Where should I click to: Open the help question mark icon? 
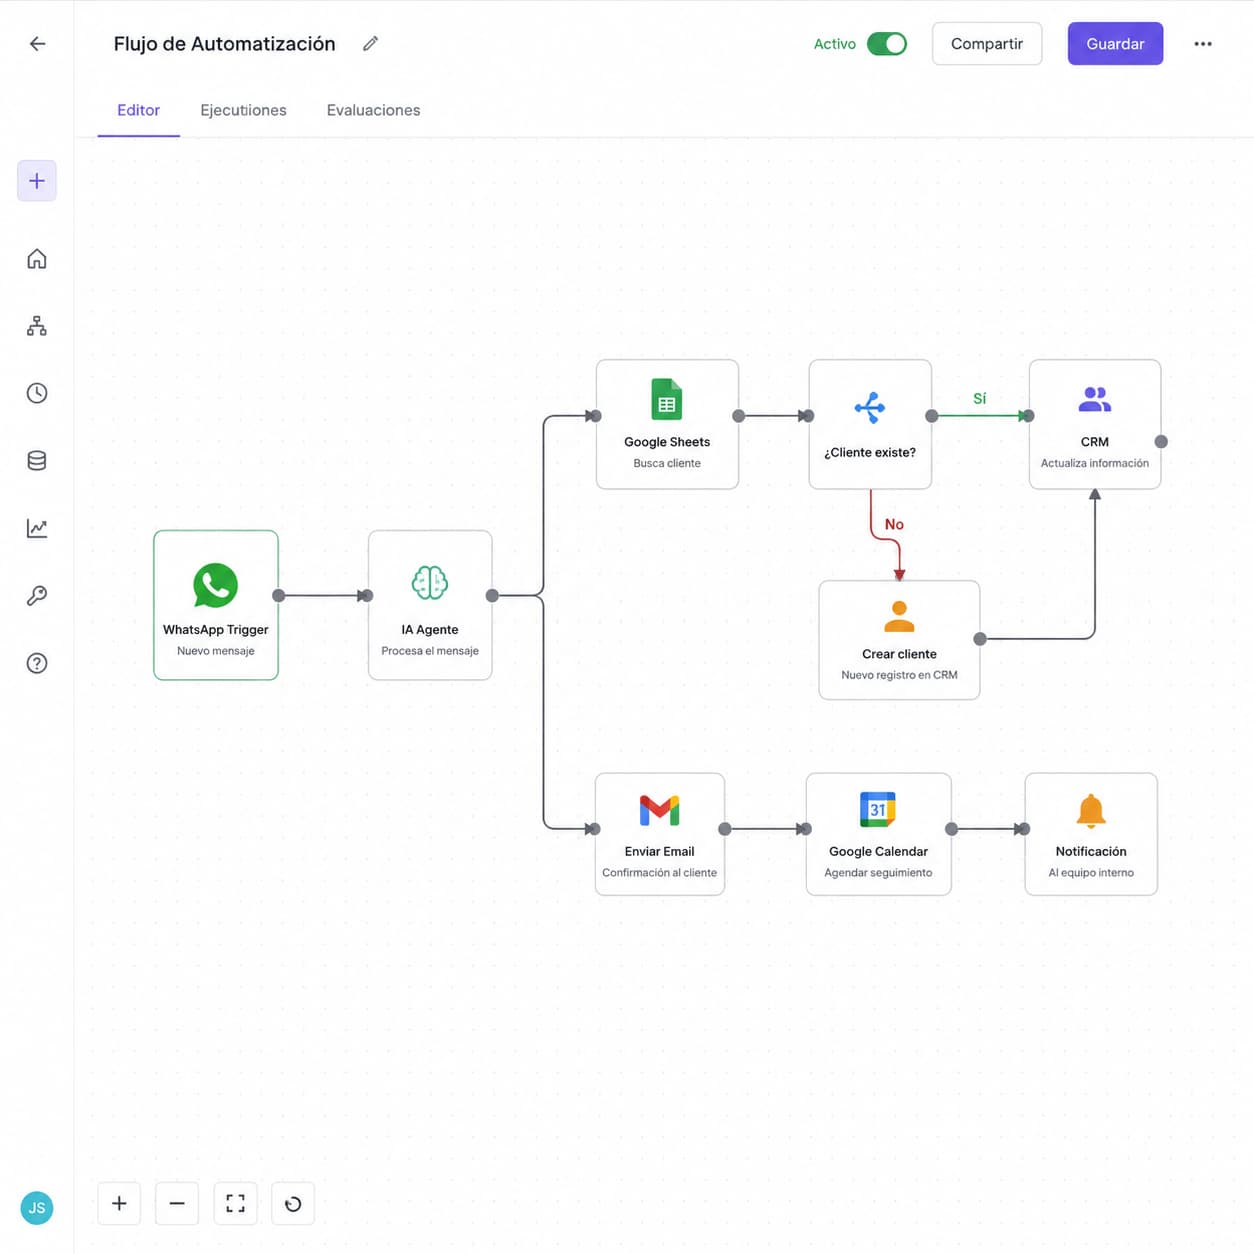(37, 663)
